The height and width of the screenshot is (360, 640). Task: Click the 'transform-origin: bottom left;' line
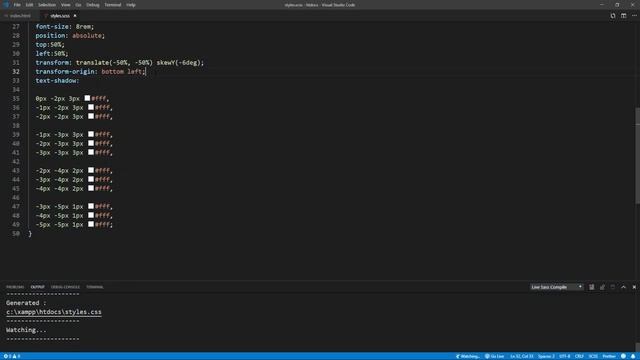tap(90, 71)
